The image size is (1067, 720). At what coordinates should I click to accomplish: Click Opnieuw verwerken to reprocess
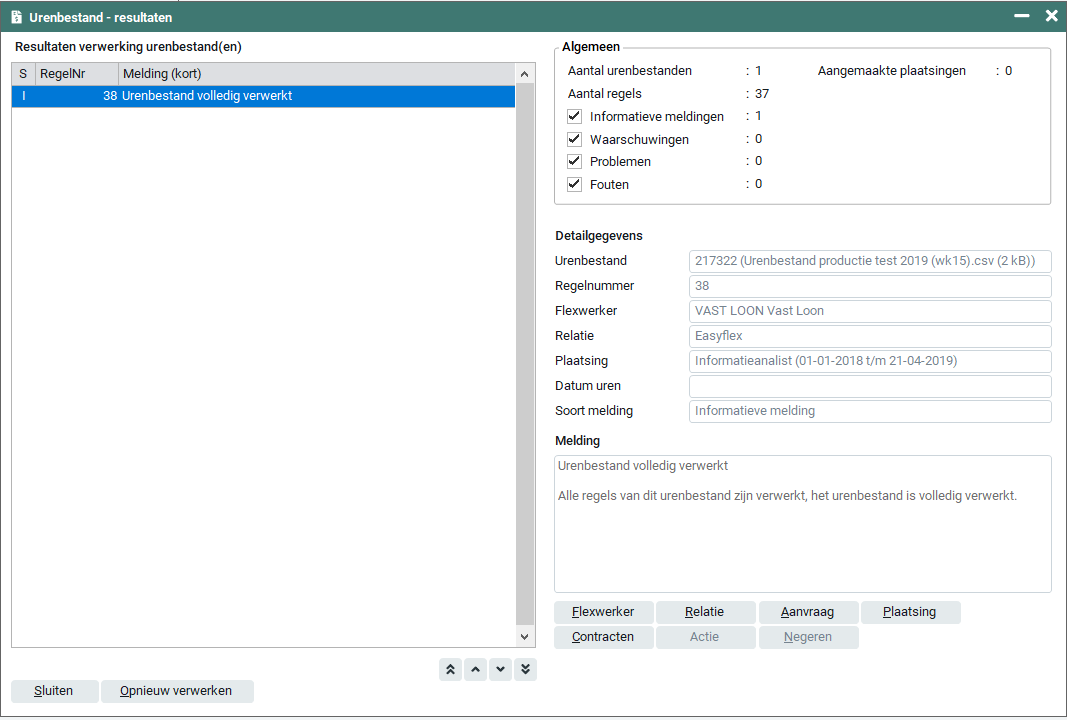click(177, 691)
